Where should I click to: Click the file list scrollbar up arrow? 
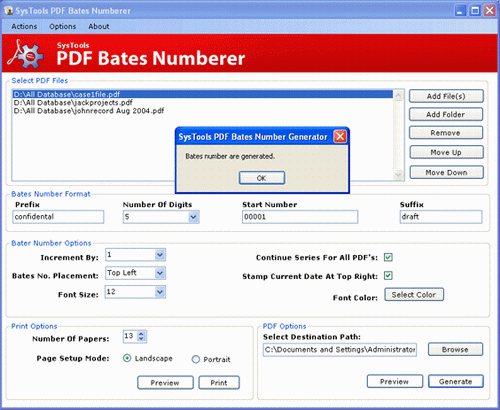398,96
